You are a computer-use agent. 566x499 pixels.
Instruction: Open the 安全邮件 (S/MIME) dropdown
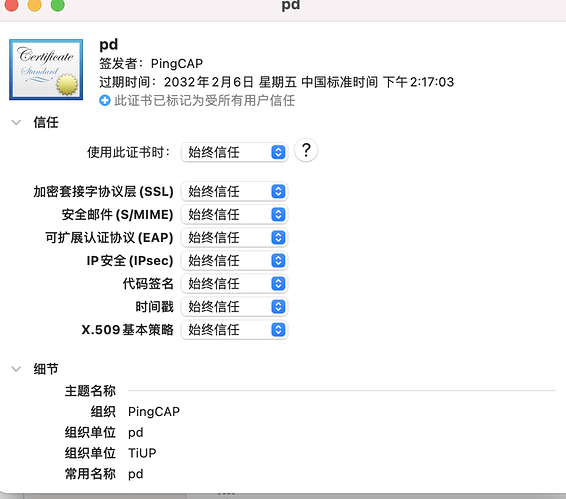(234, 214)
